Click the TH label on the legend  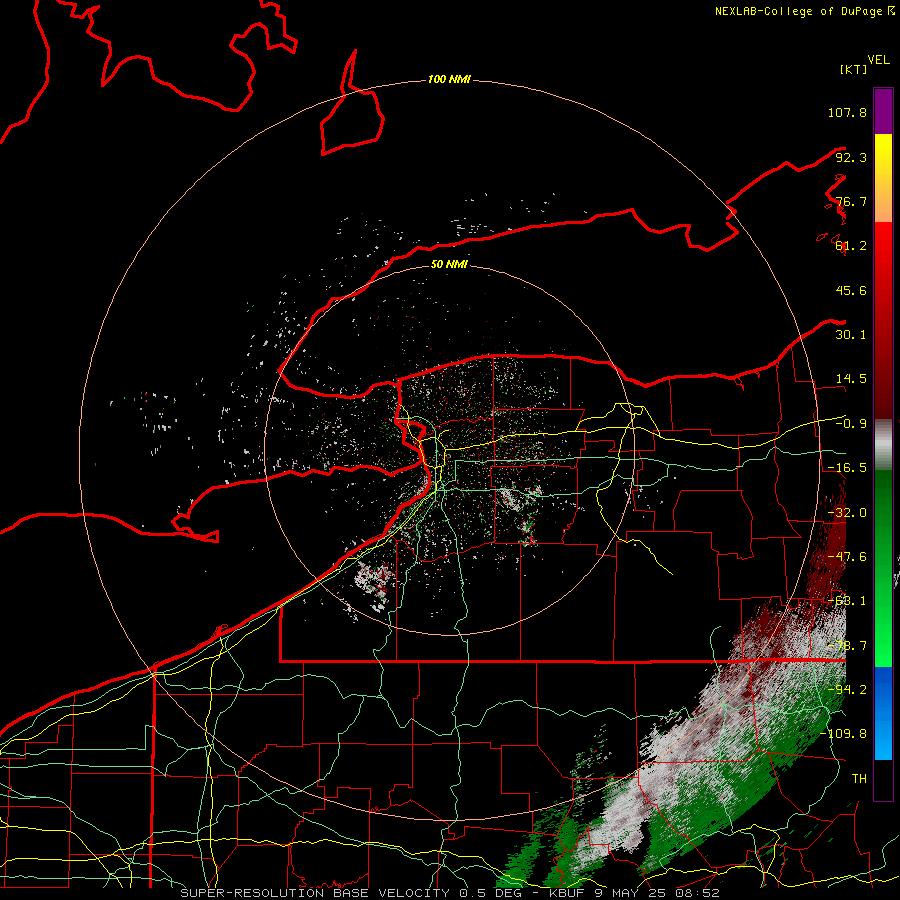click(x=859, y=779)
